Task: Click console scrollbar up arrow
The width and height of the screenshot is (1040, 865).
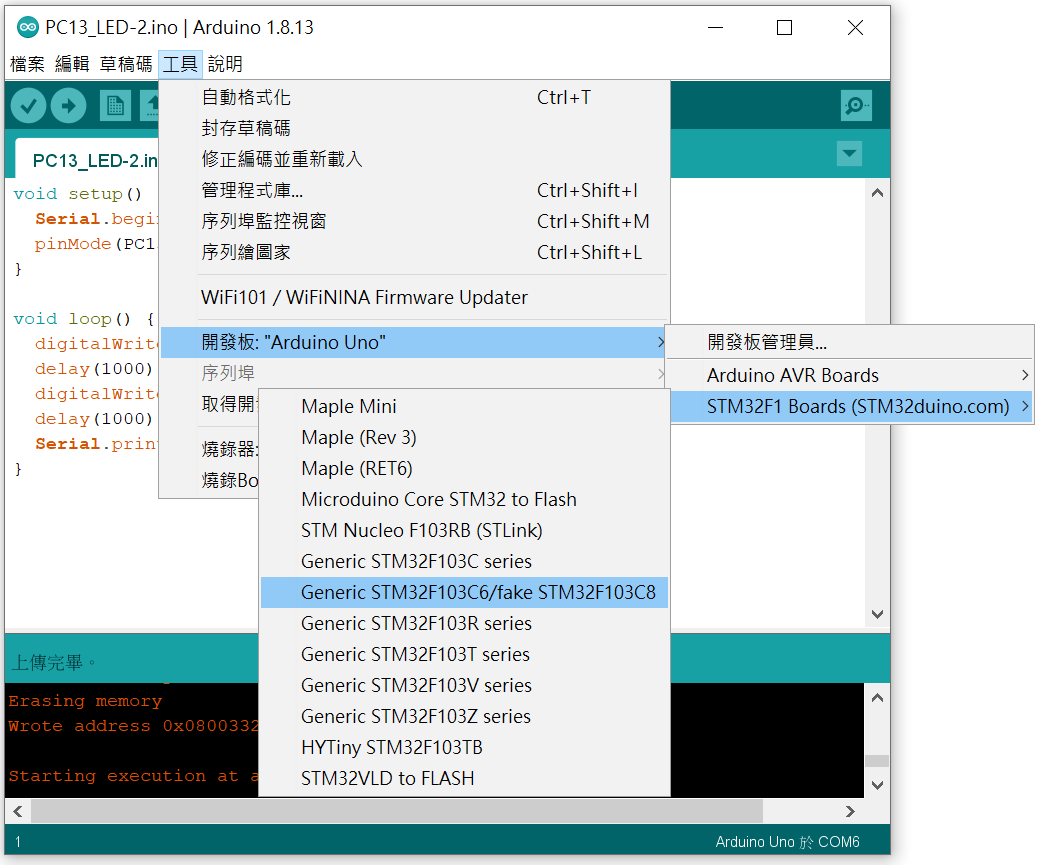Action: [877, 697]
